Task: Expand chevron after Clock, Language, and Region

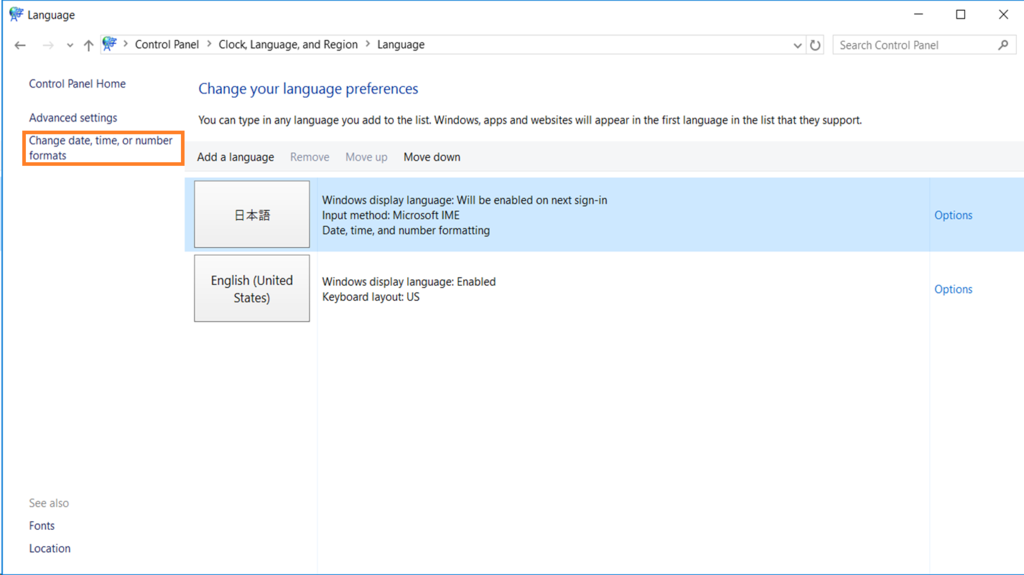Action: pos(368,44)
